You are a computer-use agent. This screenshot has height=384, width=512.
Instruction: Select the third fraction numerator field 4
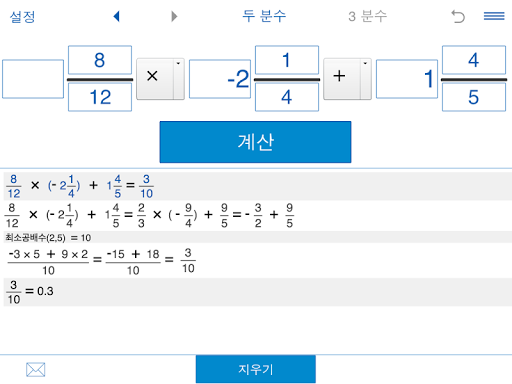pos(474,60)
